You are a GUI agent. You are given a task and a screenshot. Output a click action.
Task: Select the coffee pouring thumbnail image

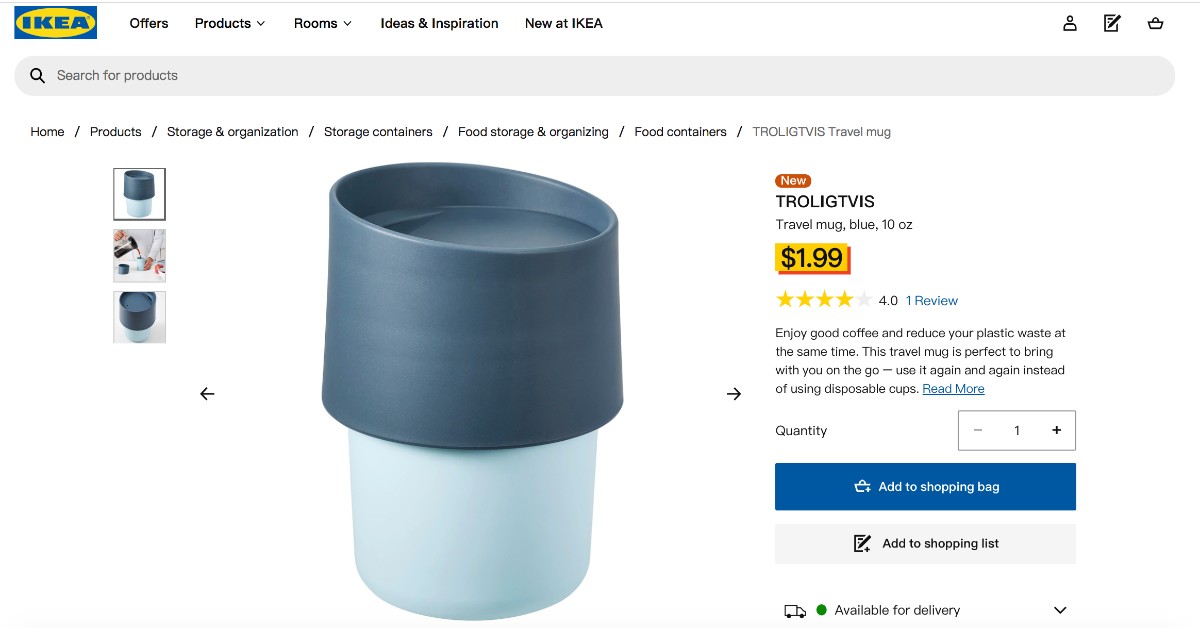140,256
